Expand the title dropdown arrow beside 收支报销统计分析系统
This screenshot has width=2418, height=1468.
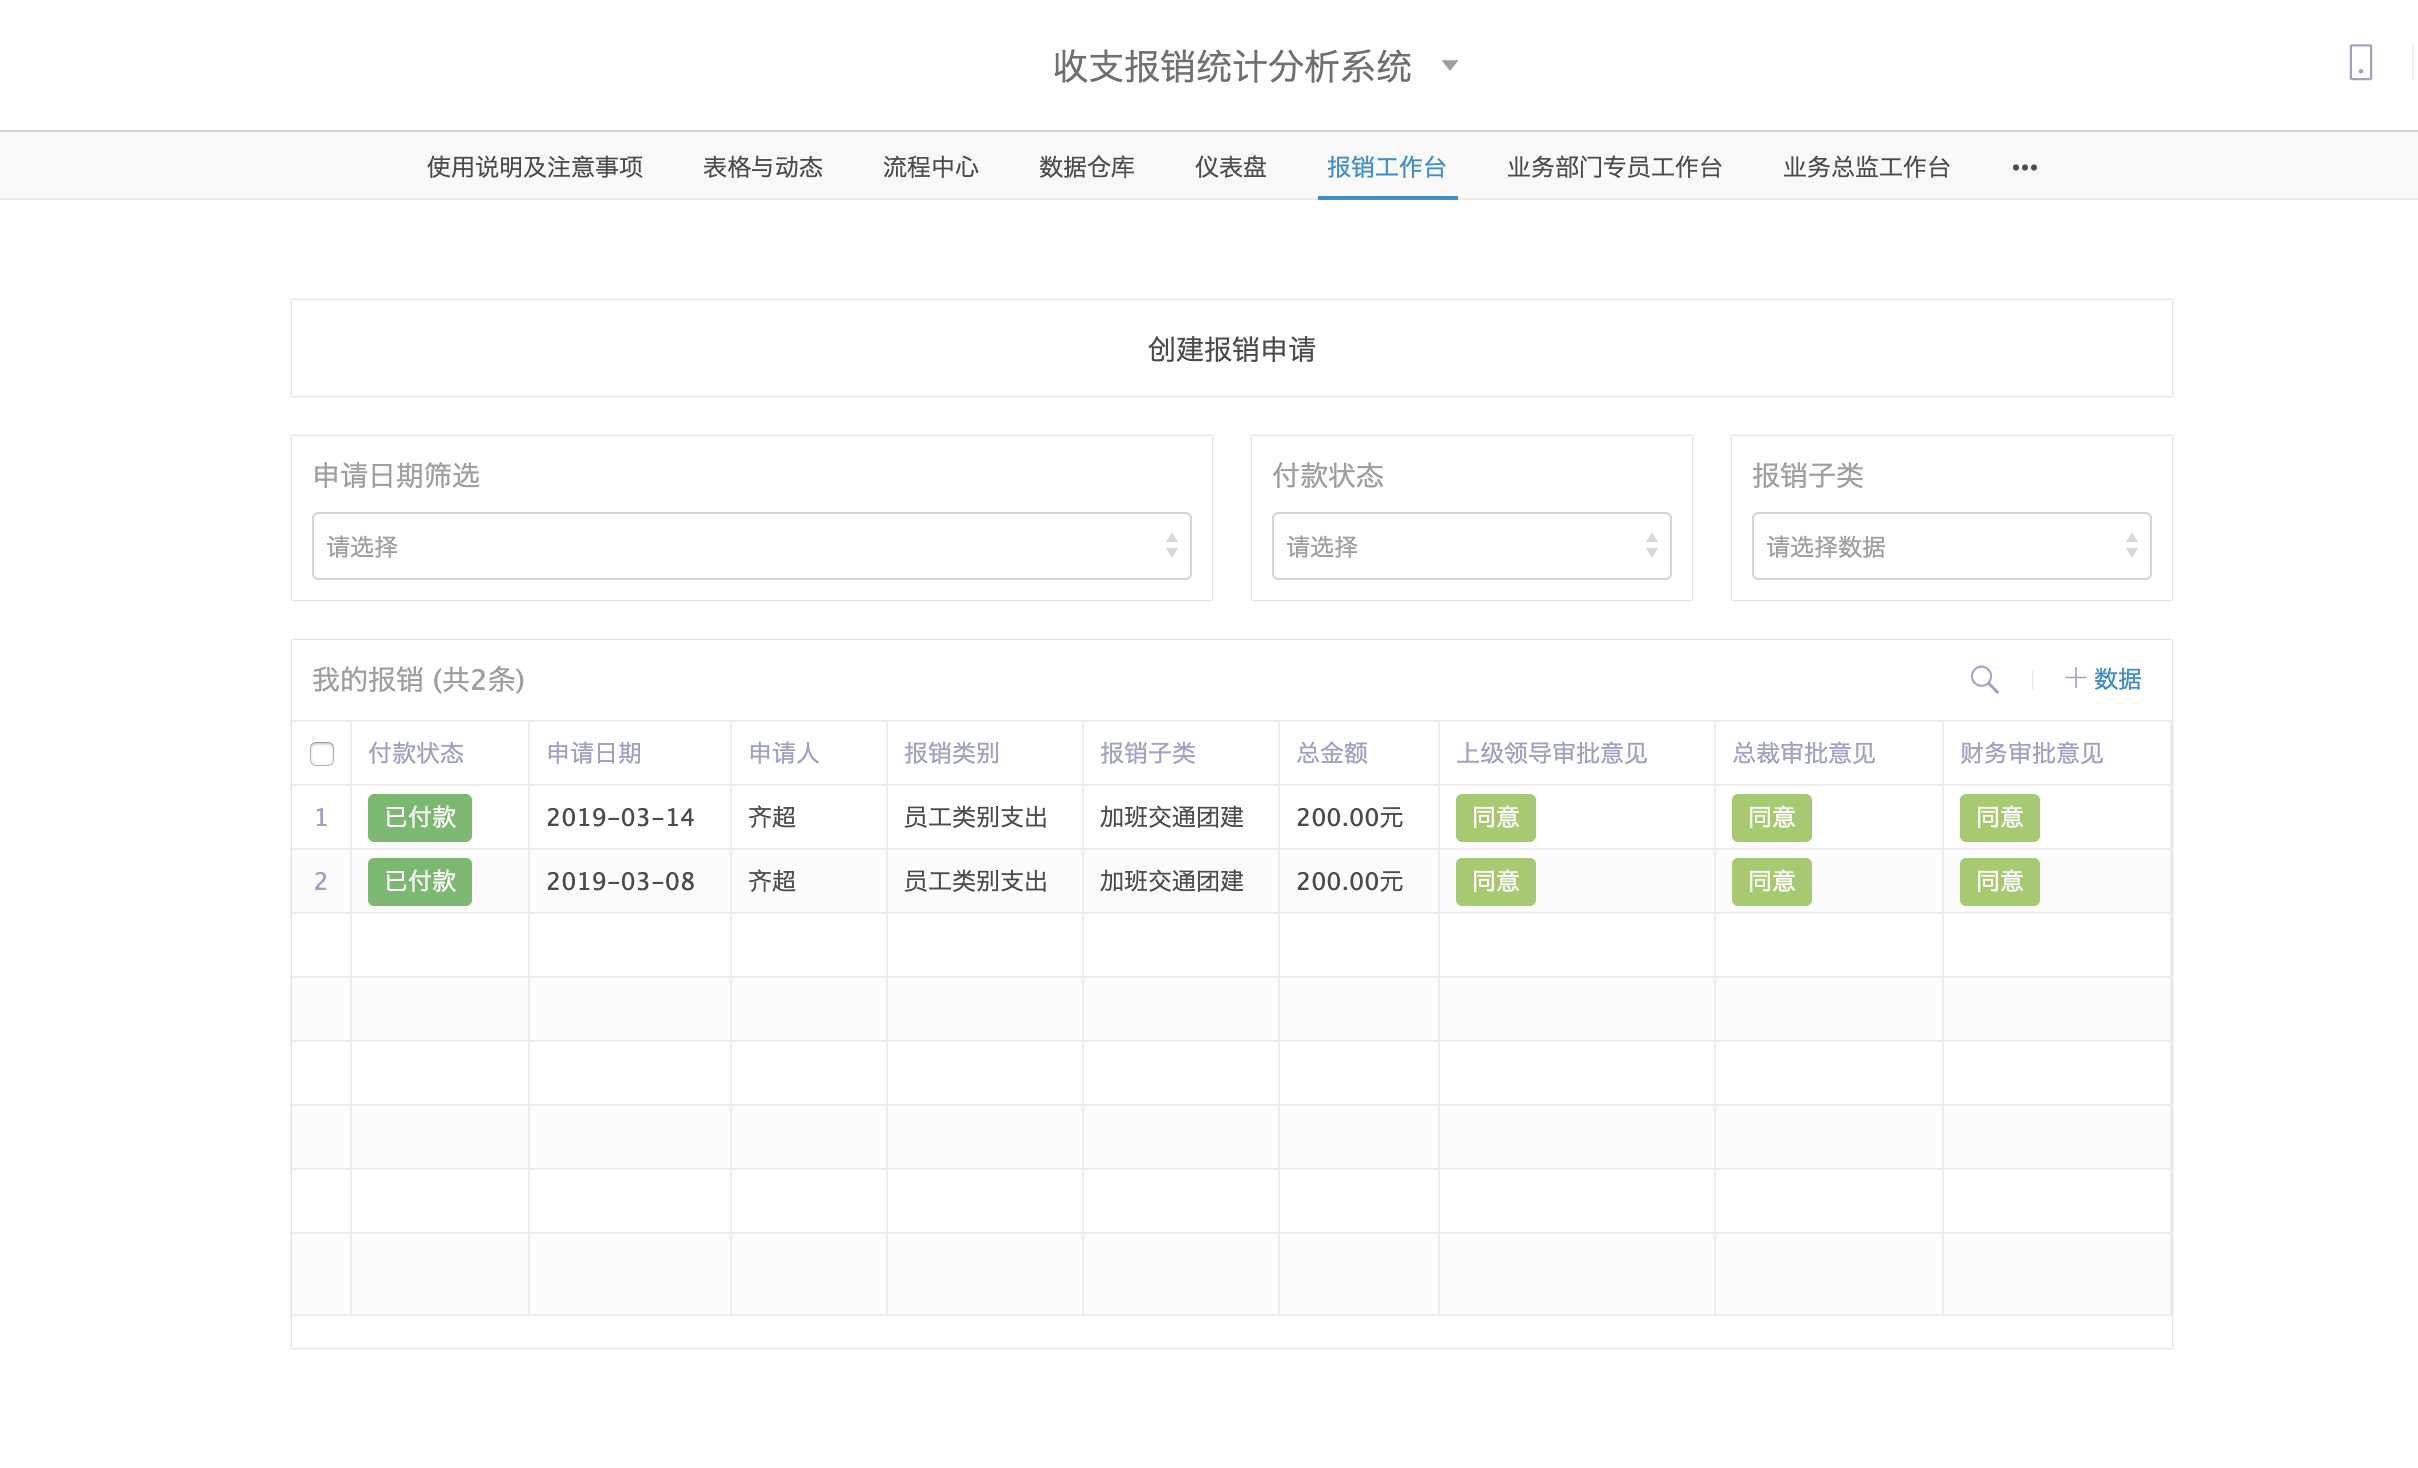1450,66
